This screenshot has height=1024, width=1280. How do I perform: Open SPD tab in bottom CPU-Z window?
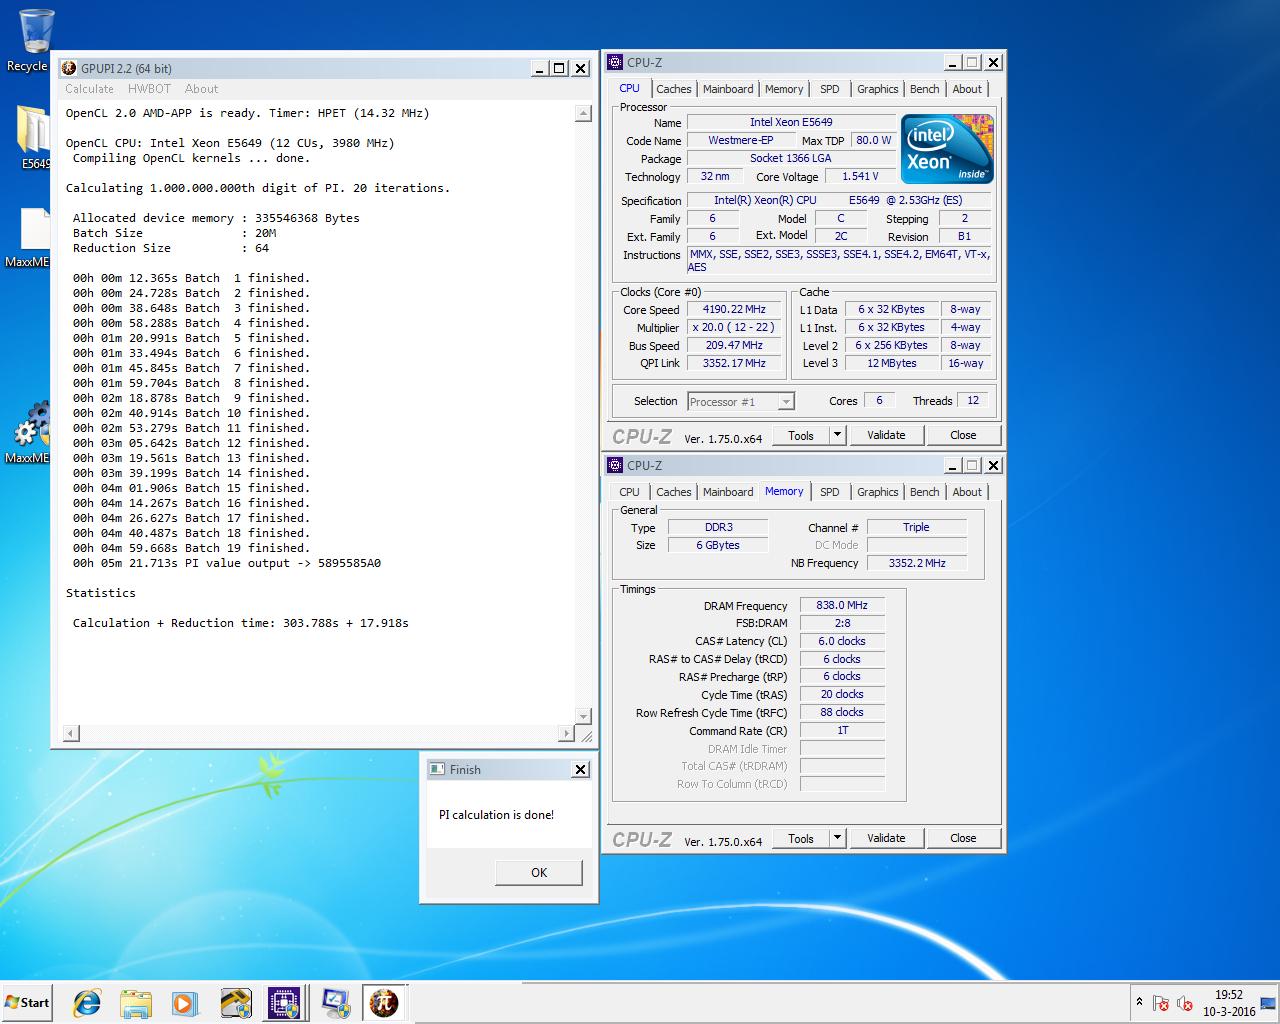pyautogui.click(x=829, y=492)
